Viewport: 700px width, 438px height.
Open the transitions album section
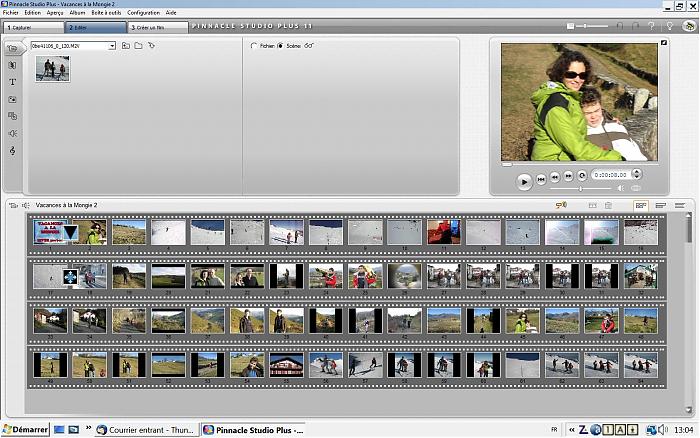12,65
